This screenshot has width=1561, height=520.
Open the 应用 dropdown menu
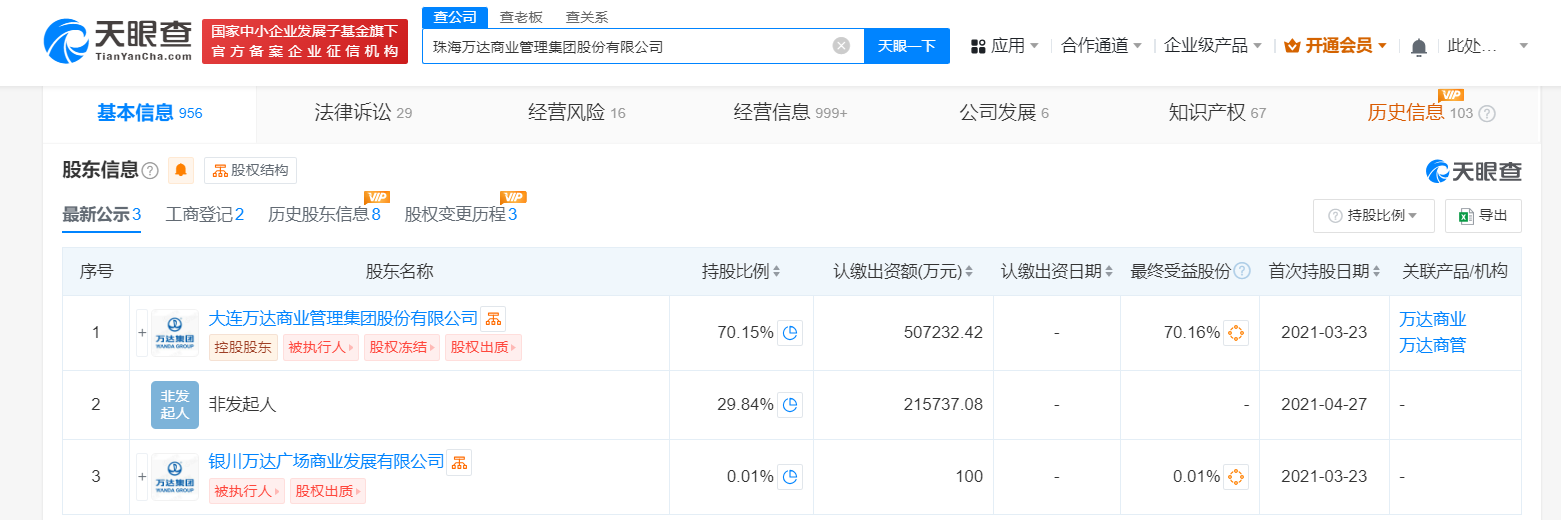[x=1004, y=46]
